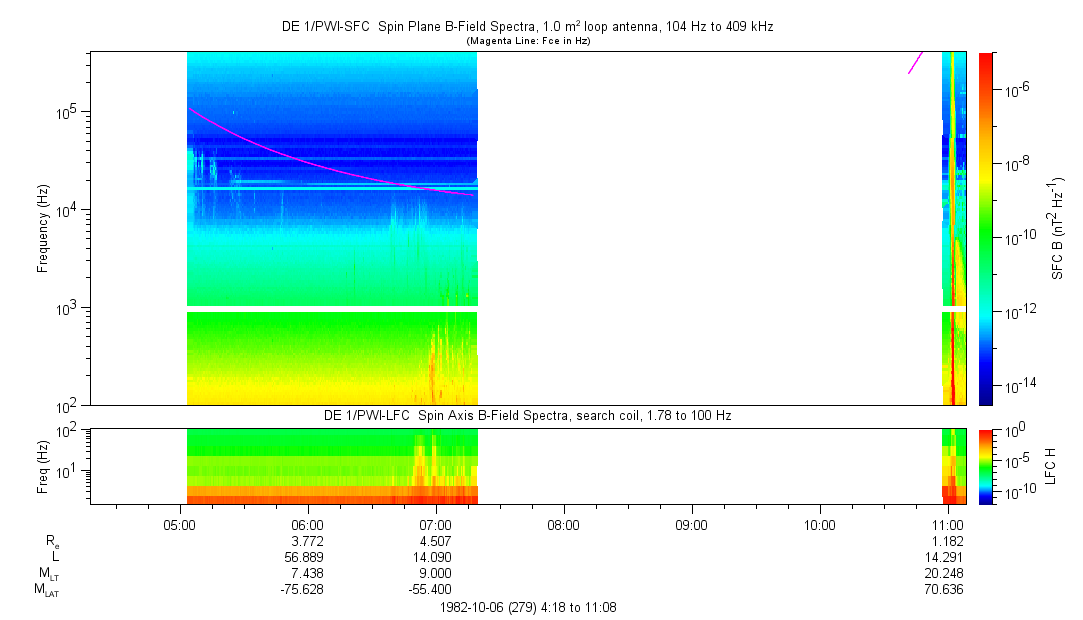Click the DE 1/PWI-SFC plot title
1083x620 pixels.
pyautogui.click(x=527, y=27)
